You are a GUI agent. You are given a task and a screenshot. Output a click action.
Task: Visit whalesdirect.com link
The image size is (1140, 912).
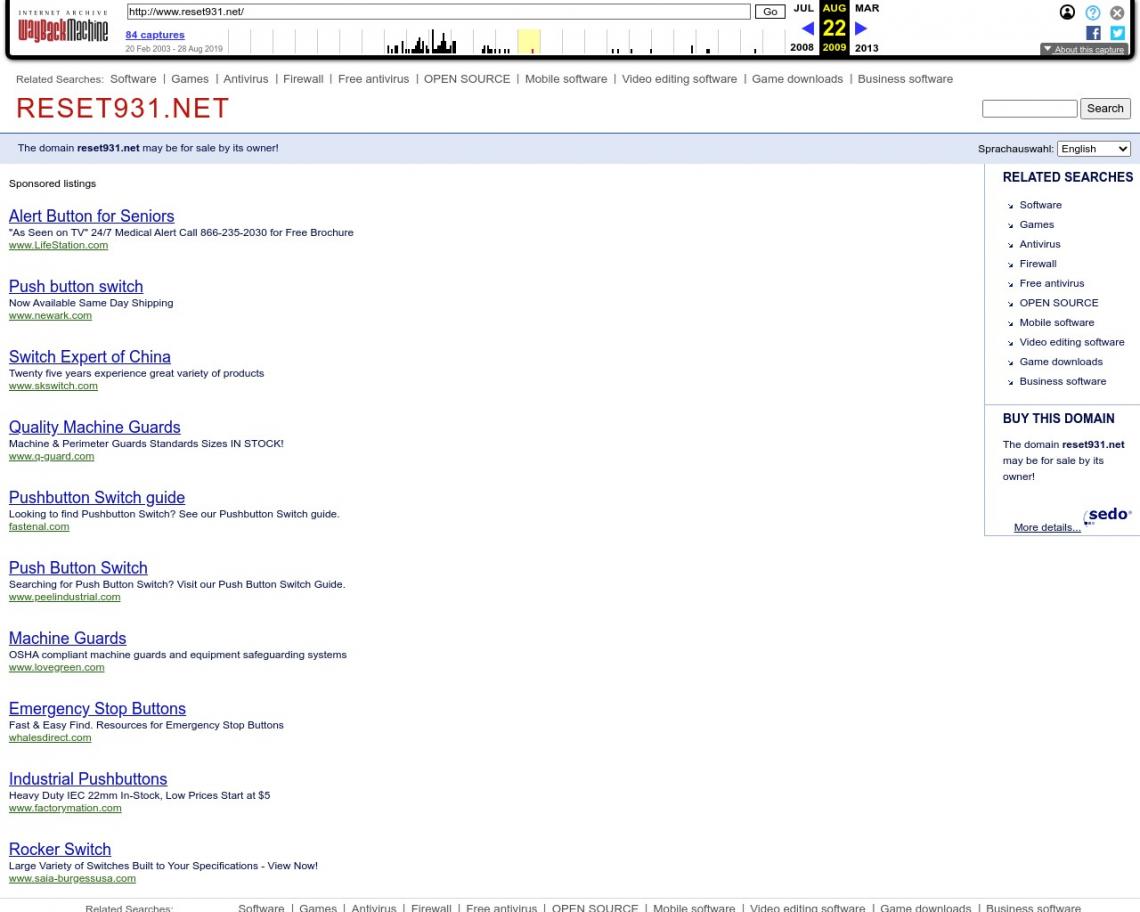tap(50, 738)
